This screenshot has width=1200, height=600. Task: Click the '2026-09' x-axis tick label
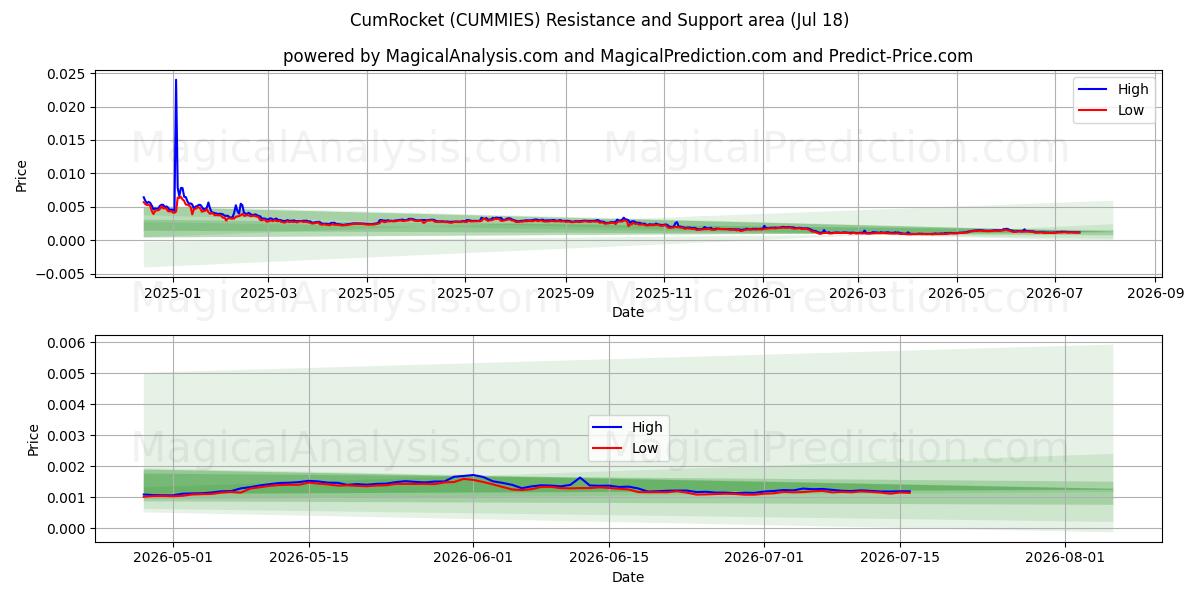pyautogui.click(x=1155, y=293)
